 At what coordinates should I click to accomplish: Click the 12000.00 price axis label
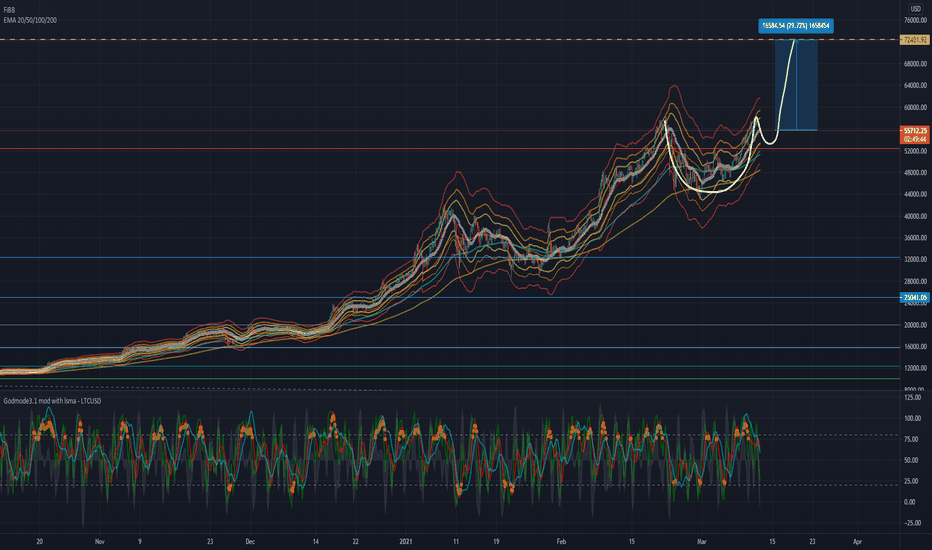(x=915, y=369)
